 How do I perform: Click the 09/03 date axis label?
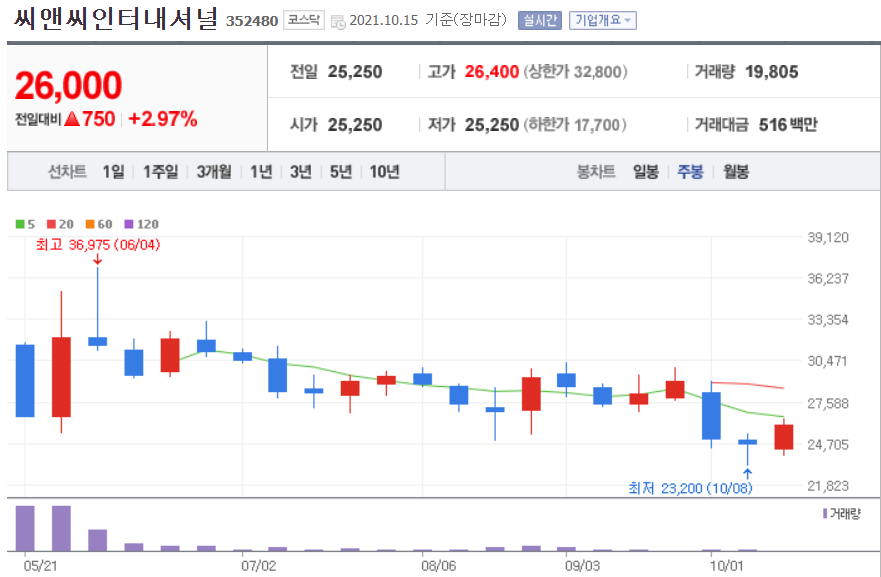(x=582, y=565)
